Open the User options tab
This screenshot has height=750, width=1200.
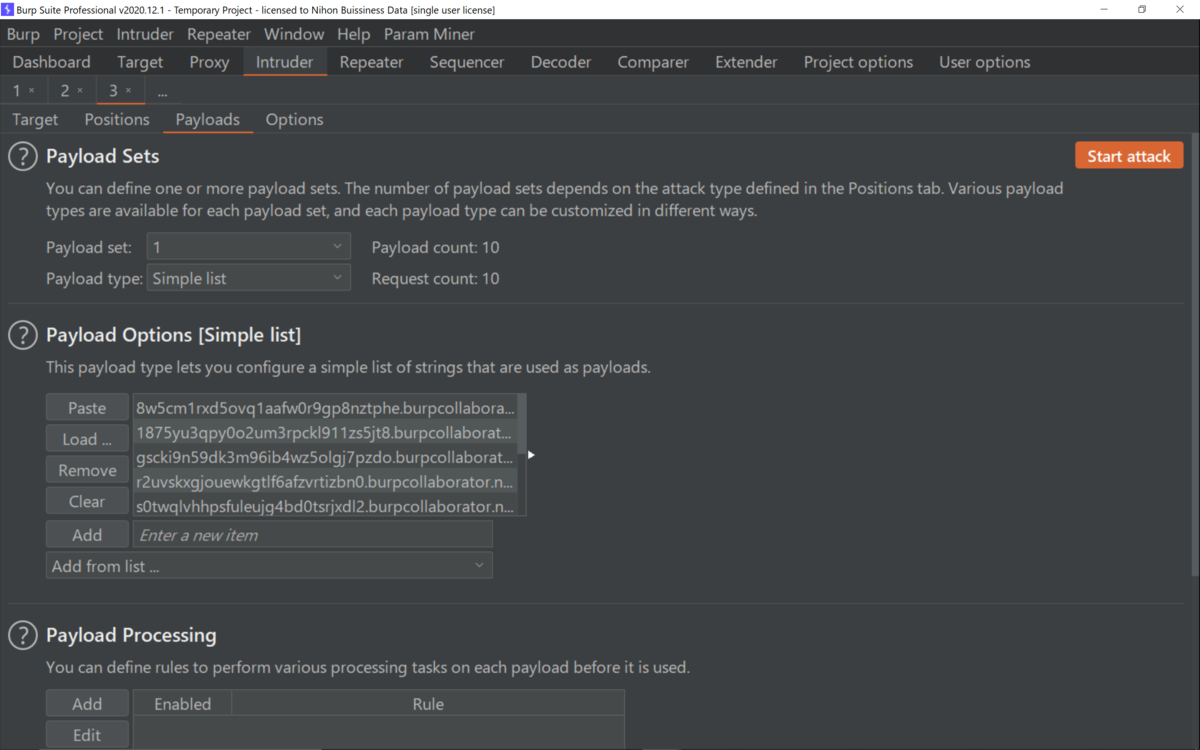[x=985, y=62]
